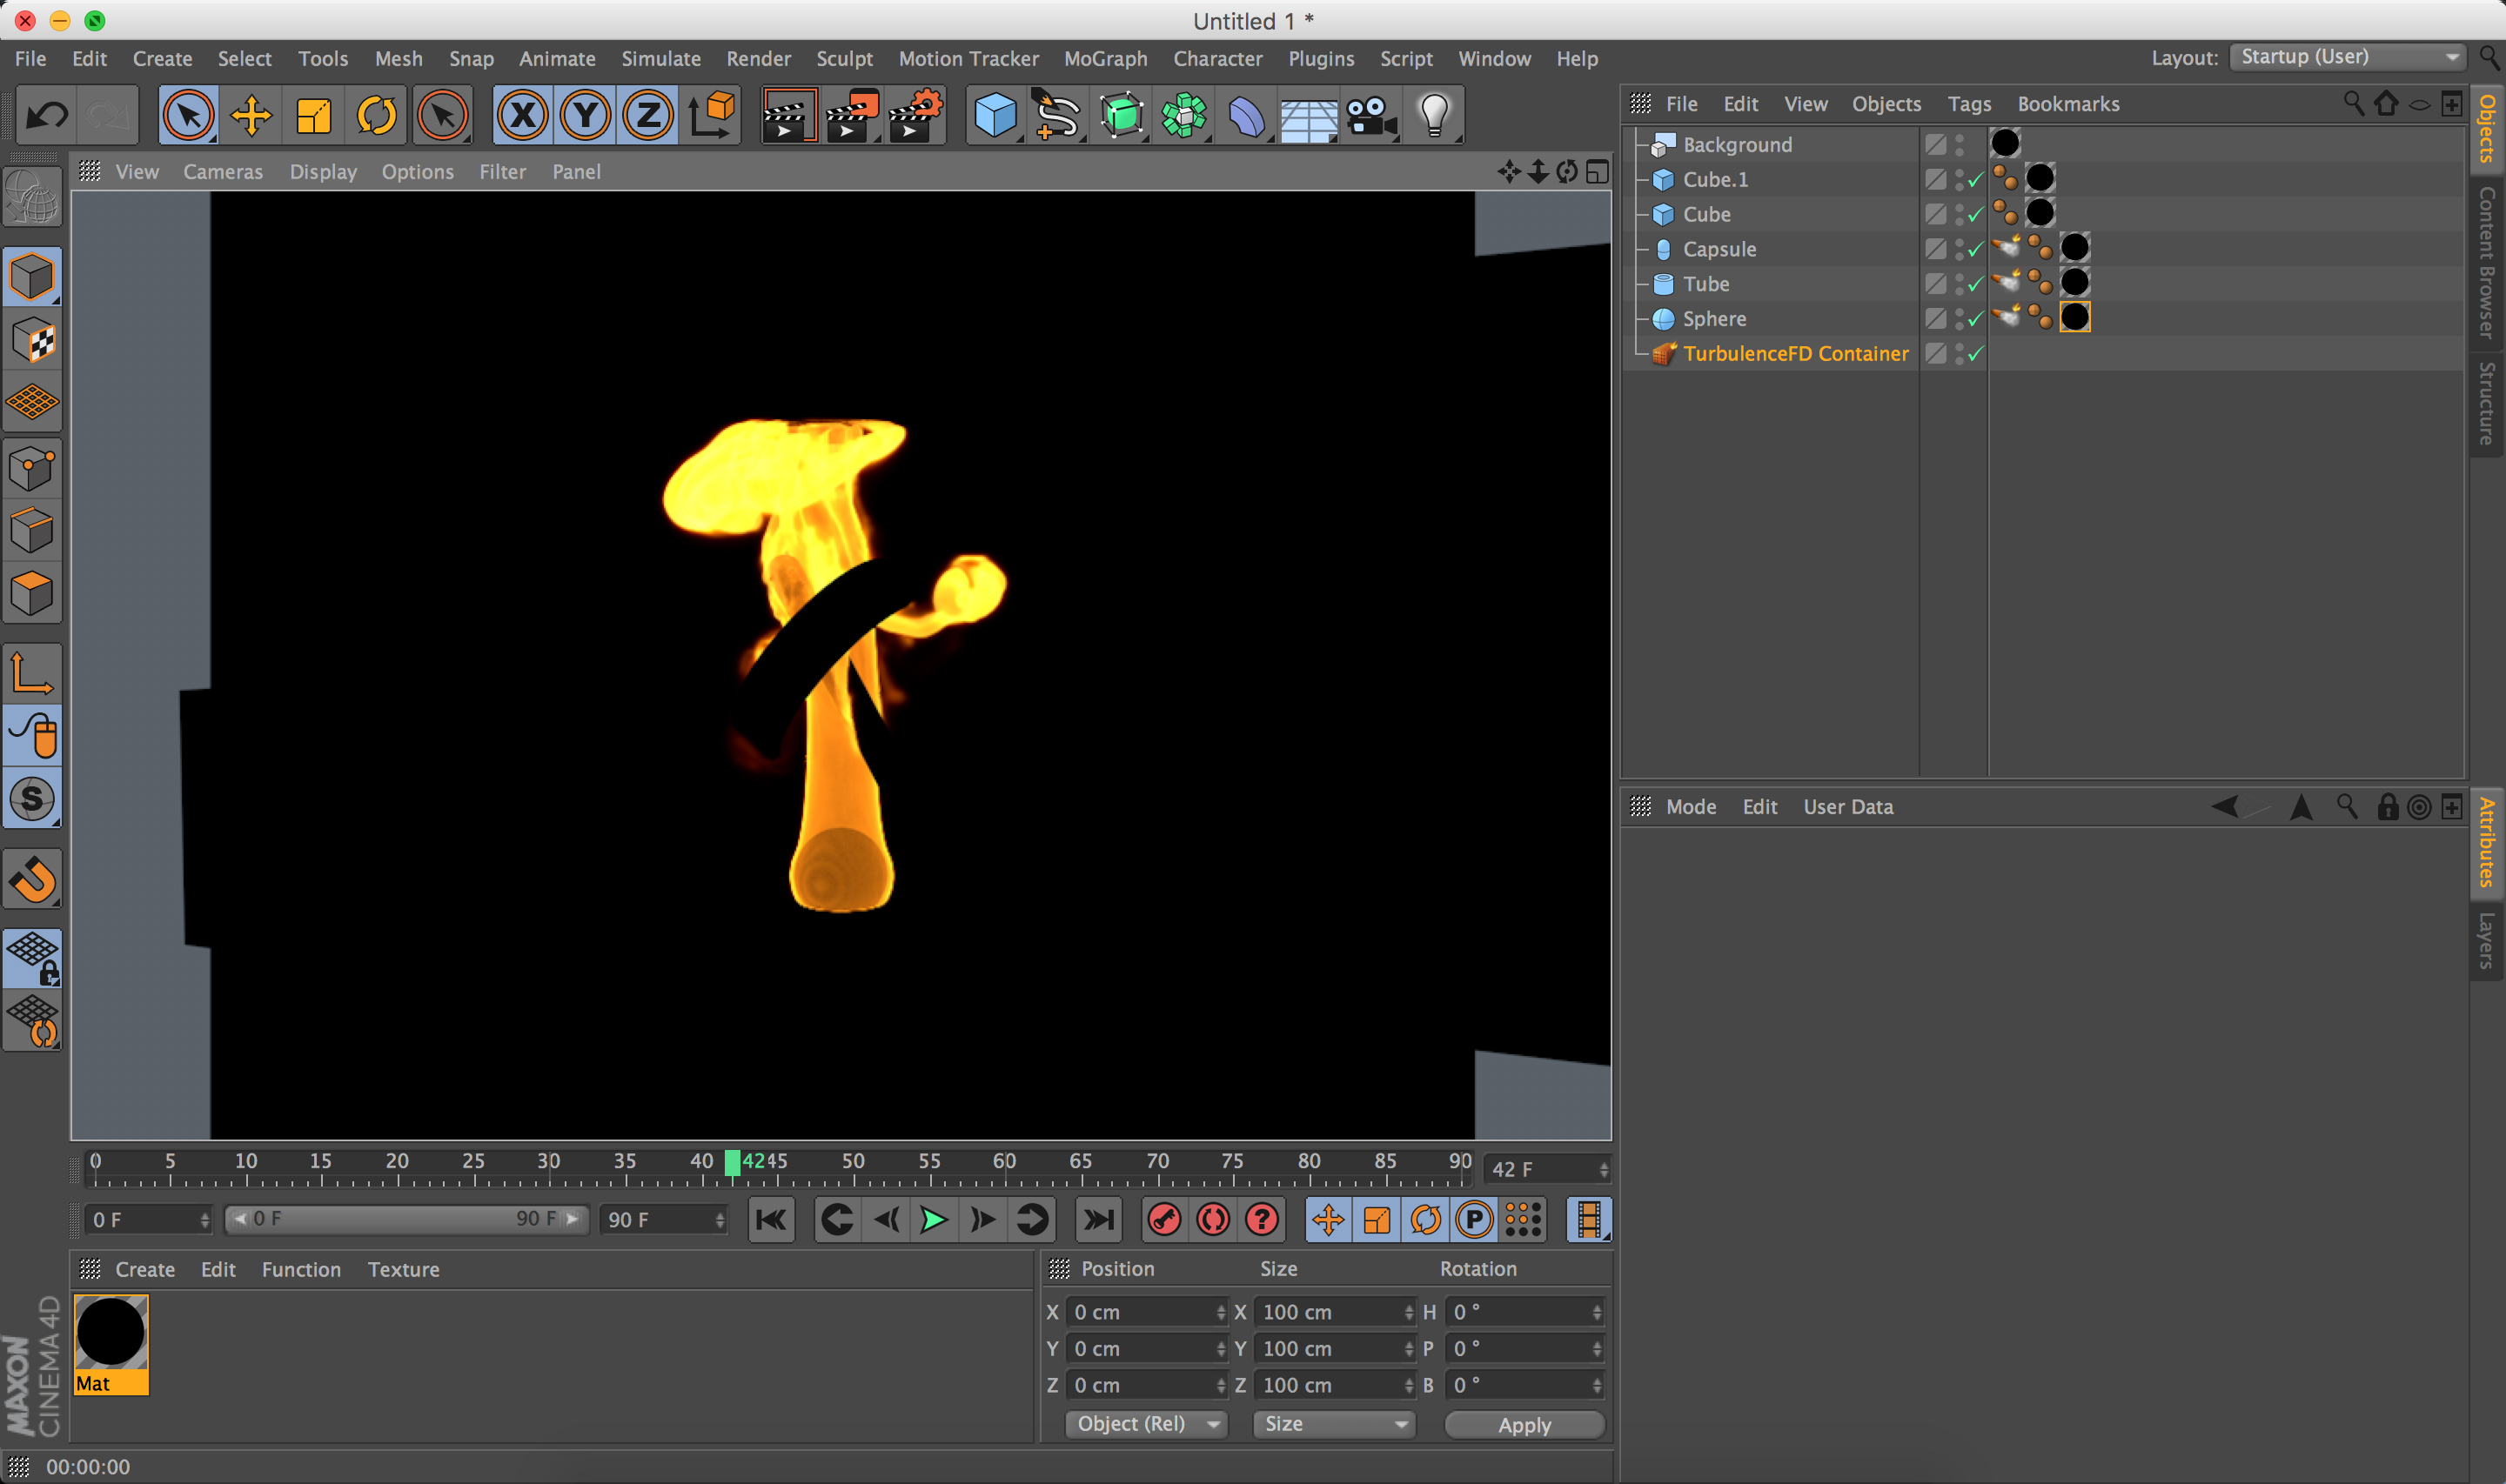This screenshot has height=1484, width=2506.
Task: Open Attributes User Data menu
Action: (1848, 807)
